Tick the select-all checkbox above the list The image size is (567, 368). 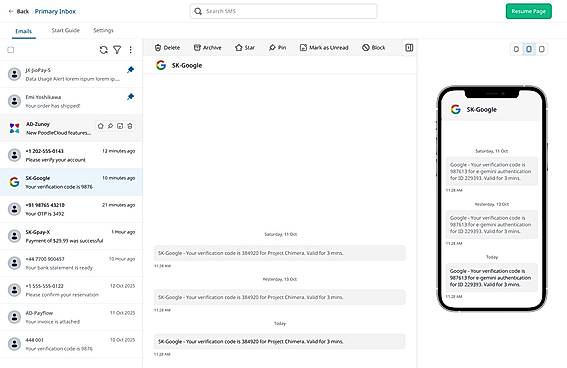click(11, 50)
